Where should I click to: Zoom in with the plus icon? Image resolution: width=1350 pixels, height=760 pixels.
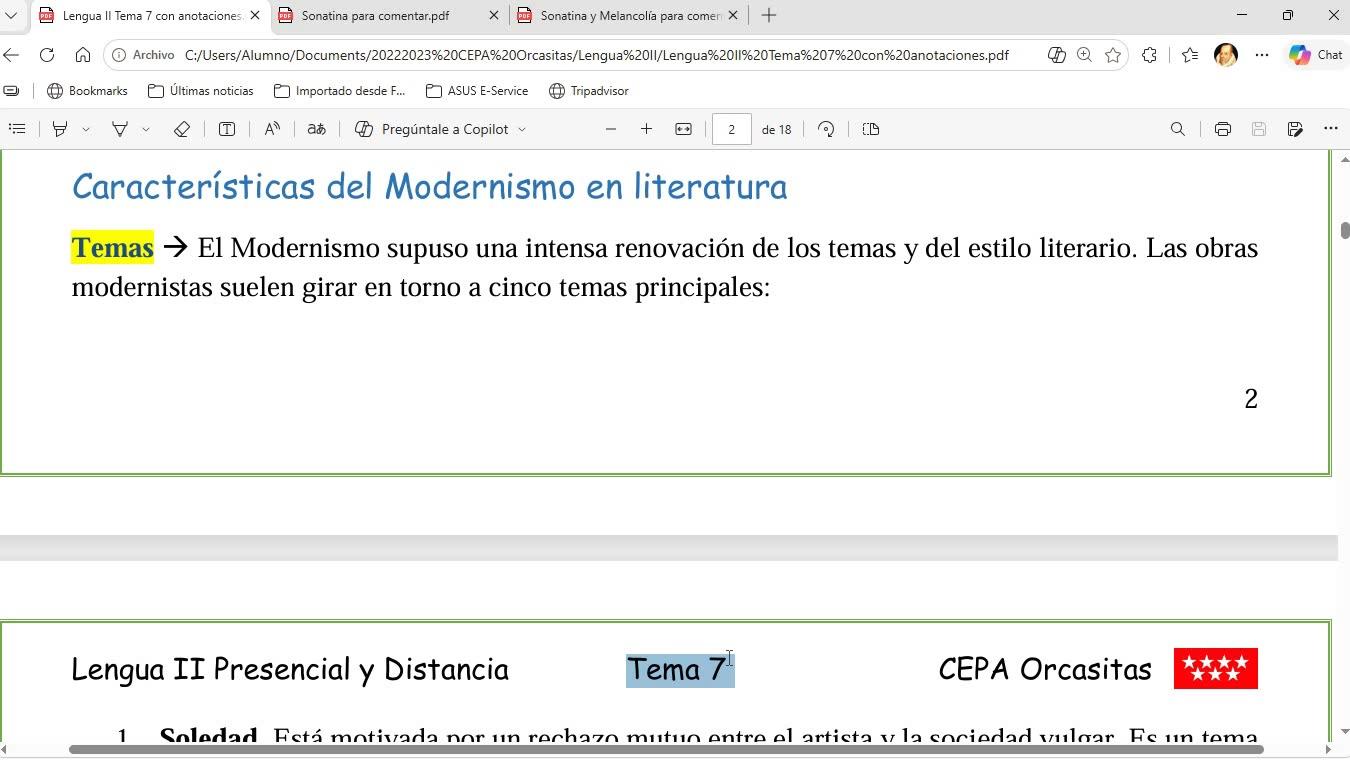pyautogui.click(x=646, y=129)
